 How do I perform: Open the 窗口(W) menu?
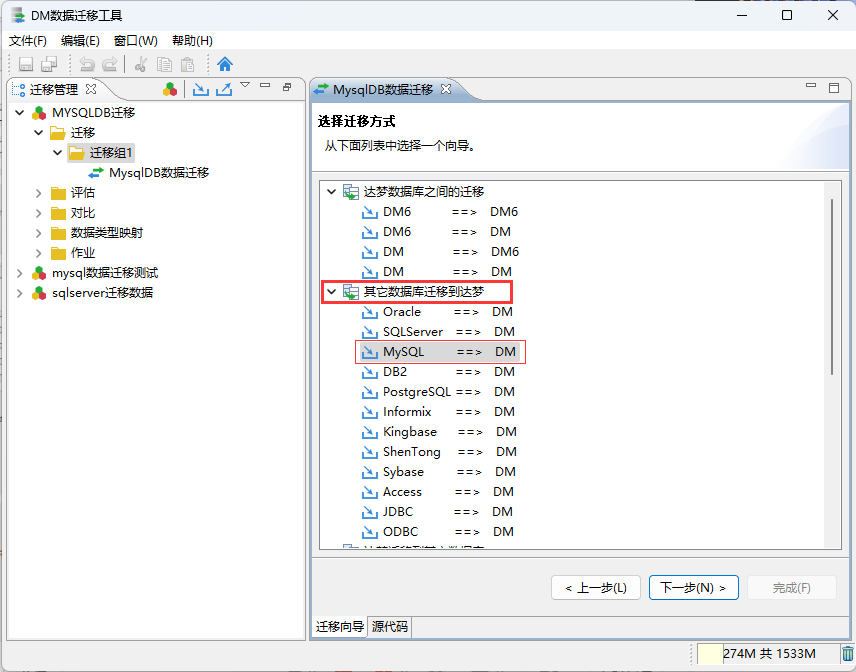[x=135, y=41]
